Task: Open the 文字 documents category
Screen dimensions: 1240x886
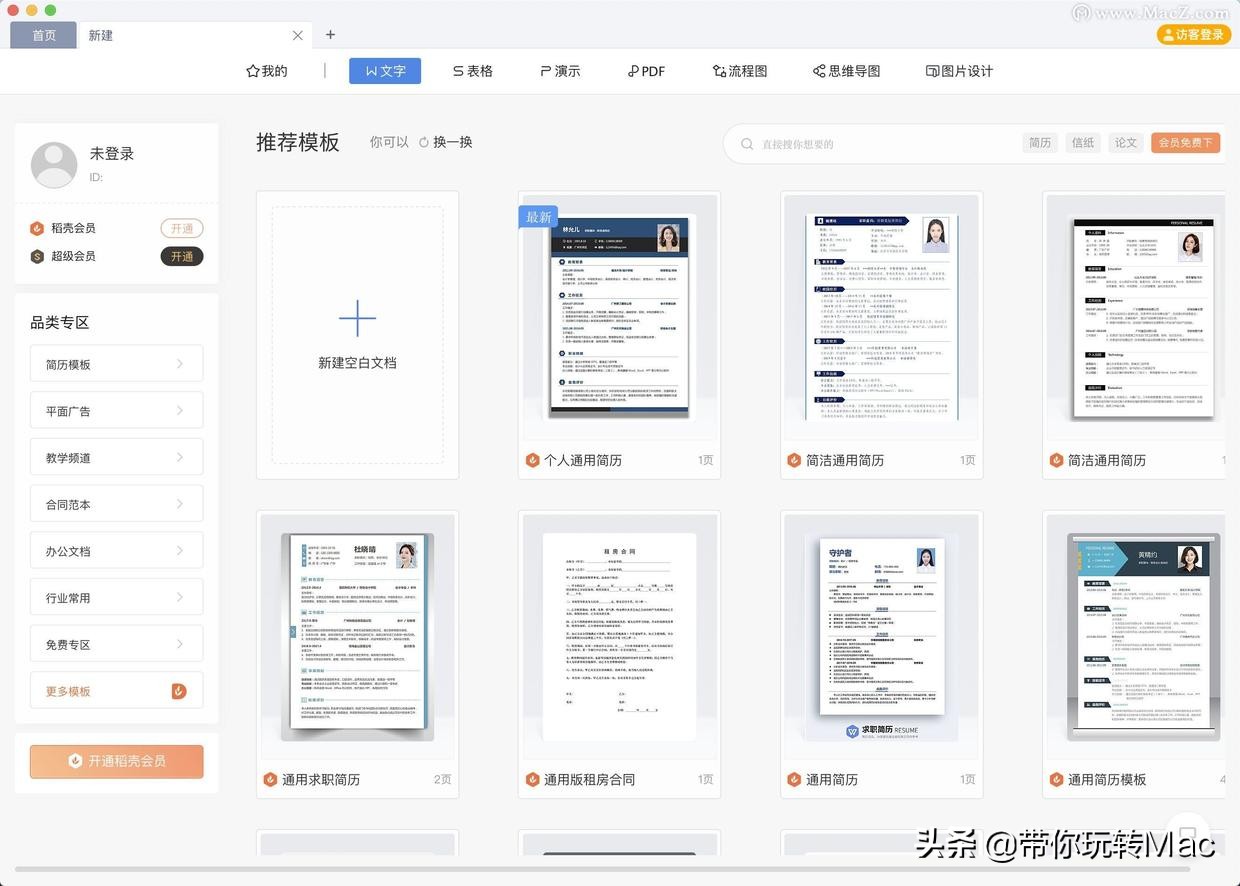Action: pos(385,71)
